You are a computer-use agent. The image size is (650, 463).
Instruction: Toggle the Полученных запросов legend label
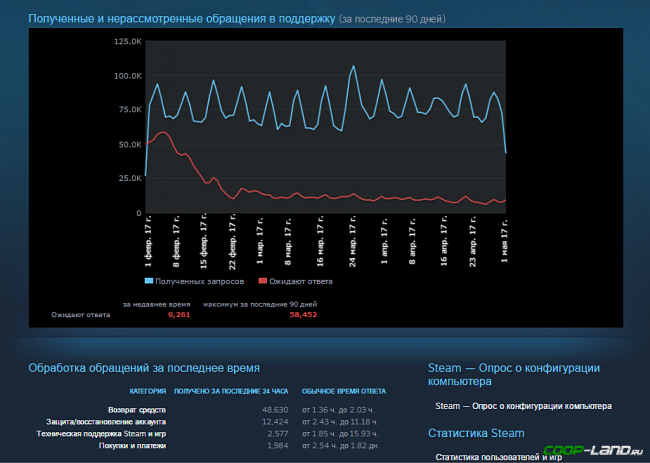coord(199,281)
